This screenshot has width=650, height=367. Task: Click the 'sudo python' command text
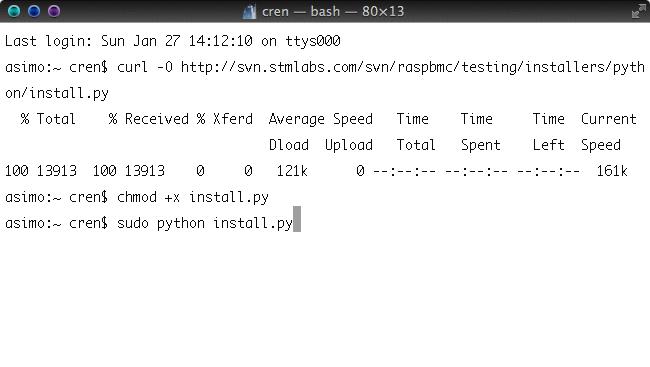[x=161, y=224]
